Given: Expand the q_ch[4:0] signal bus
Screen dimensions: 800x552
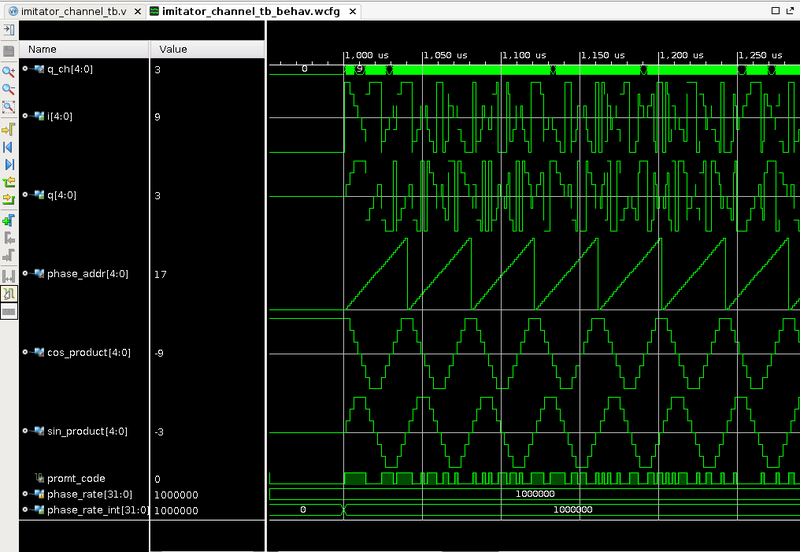Looking at the screenshot, I should click(25, 69).
